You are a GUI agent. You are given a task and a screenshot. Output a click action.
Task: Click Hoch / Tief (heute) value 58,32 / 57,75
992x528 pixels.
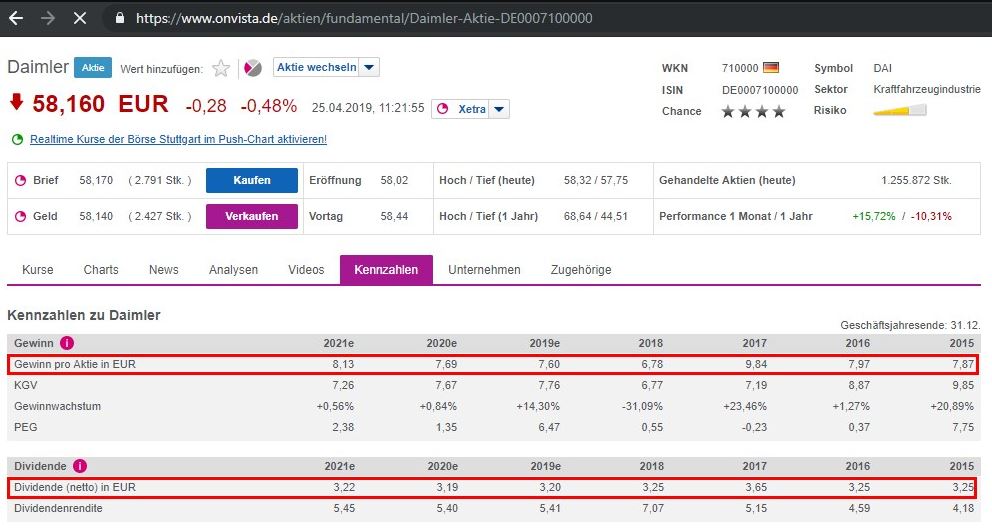596,180
